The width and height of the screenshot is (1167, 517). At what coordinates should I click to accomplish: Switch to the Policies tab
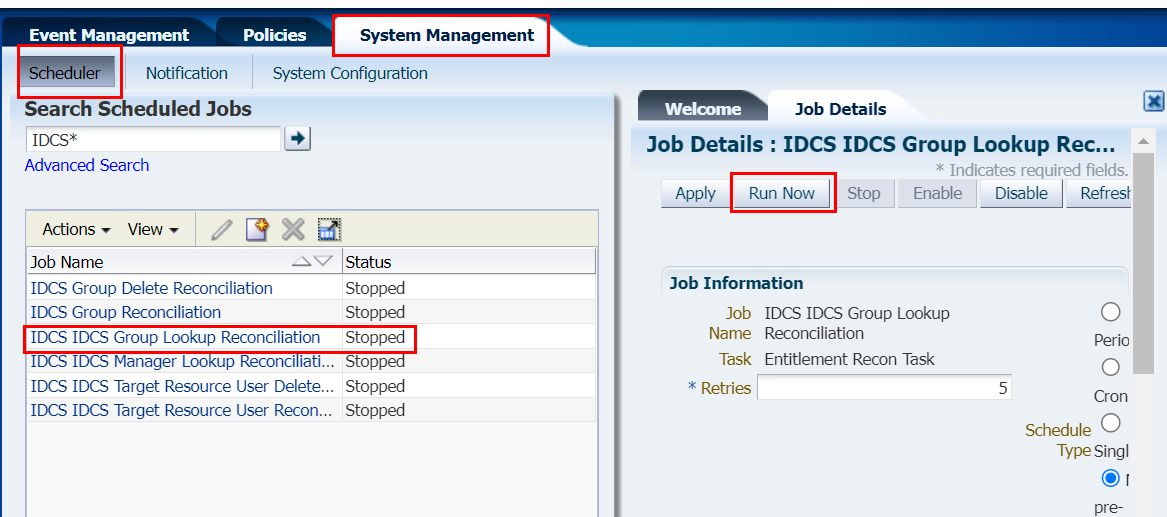pyautogui.click(x=275, y=35)
